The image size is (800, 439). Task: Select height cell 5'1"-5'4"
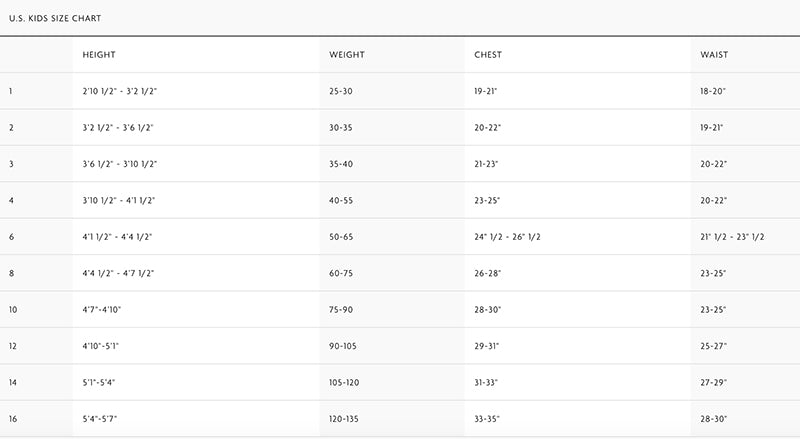pos(100,381)
